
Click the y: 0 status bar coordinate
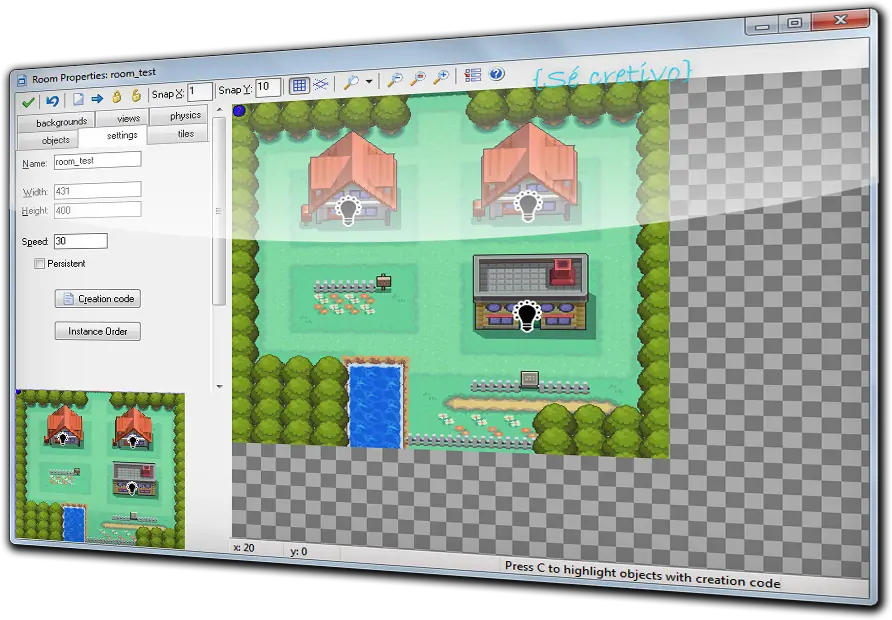tap(299, 551)
